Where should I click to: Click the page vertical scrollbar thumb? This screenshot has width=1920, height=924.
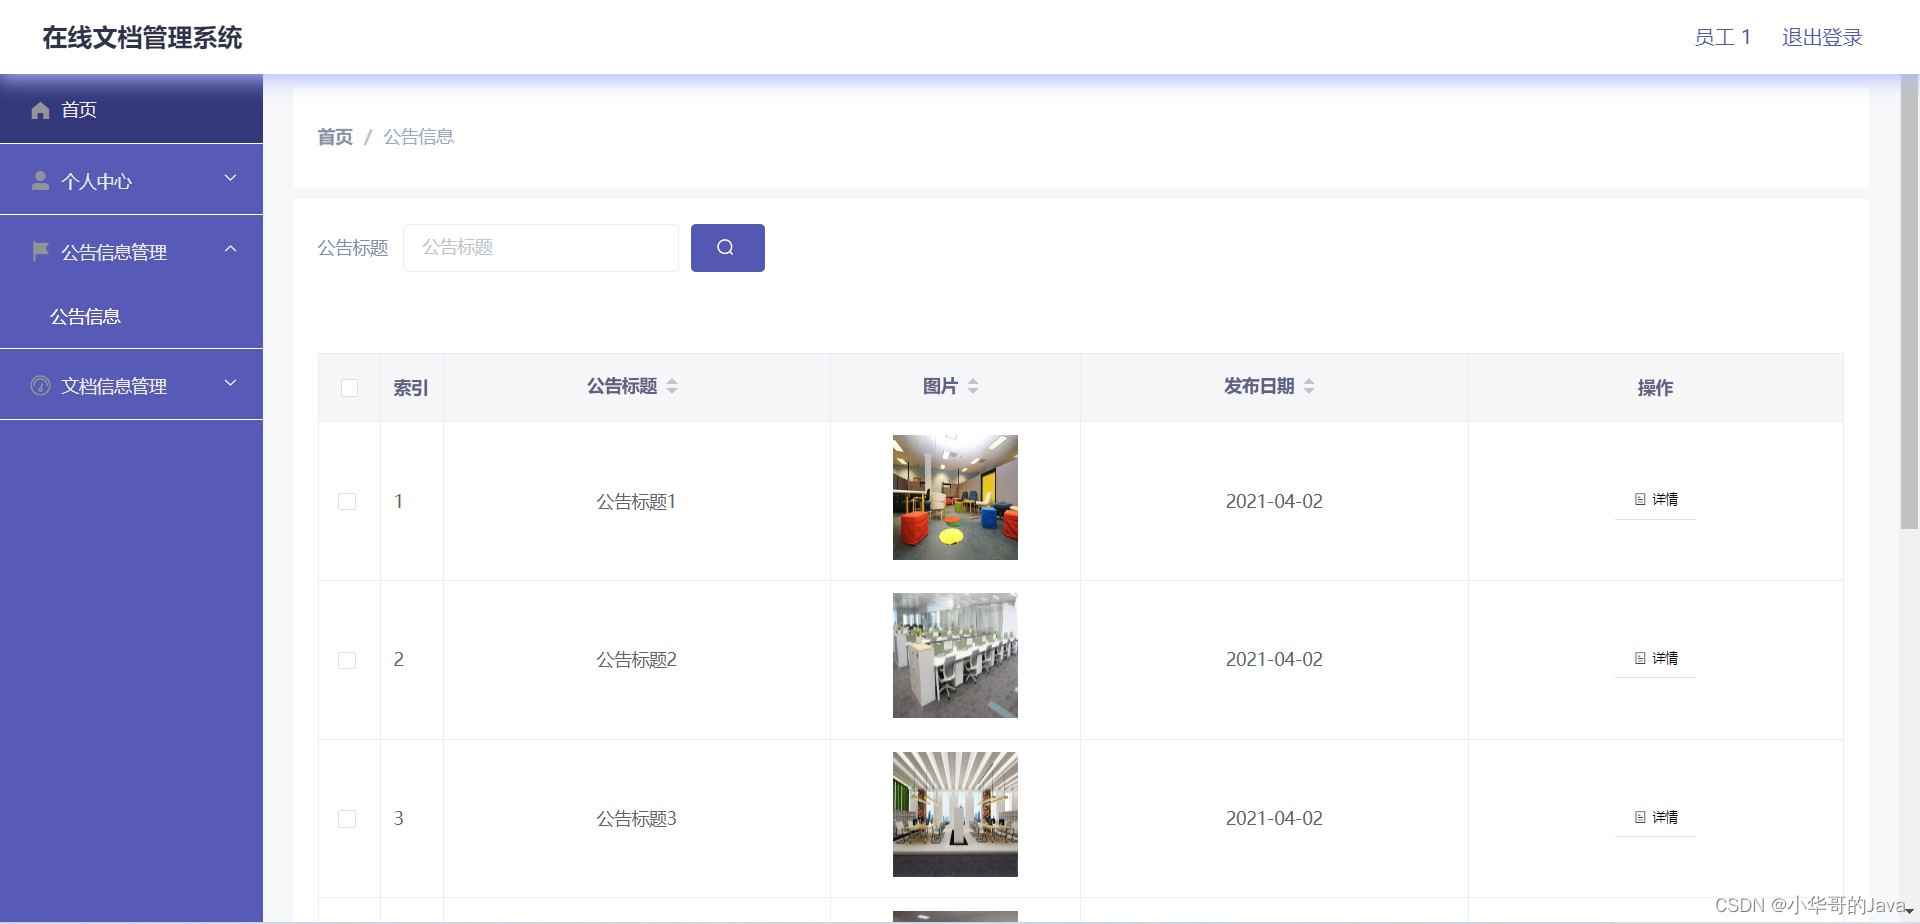coord(1909,302)
